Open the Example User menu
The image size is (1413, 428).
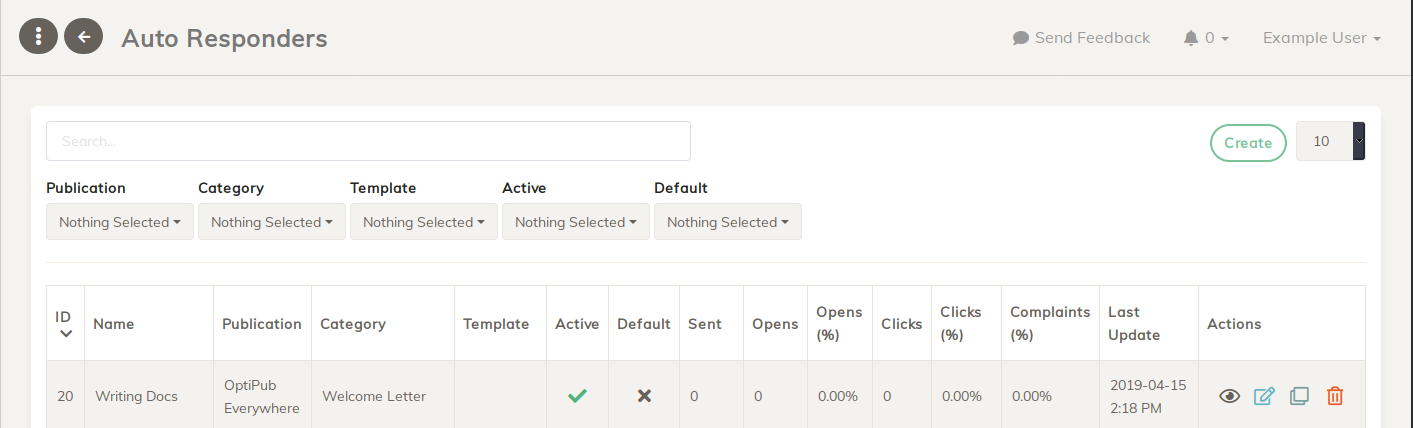coord(1321,38)
